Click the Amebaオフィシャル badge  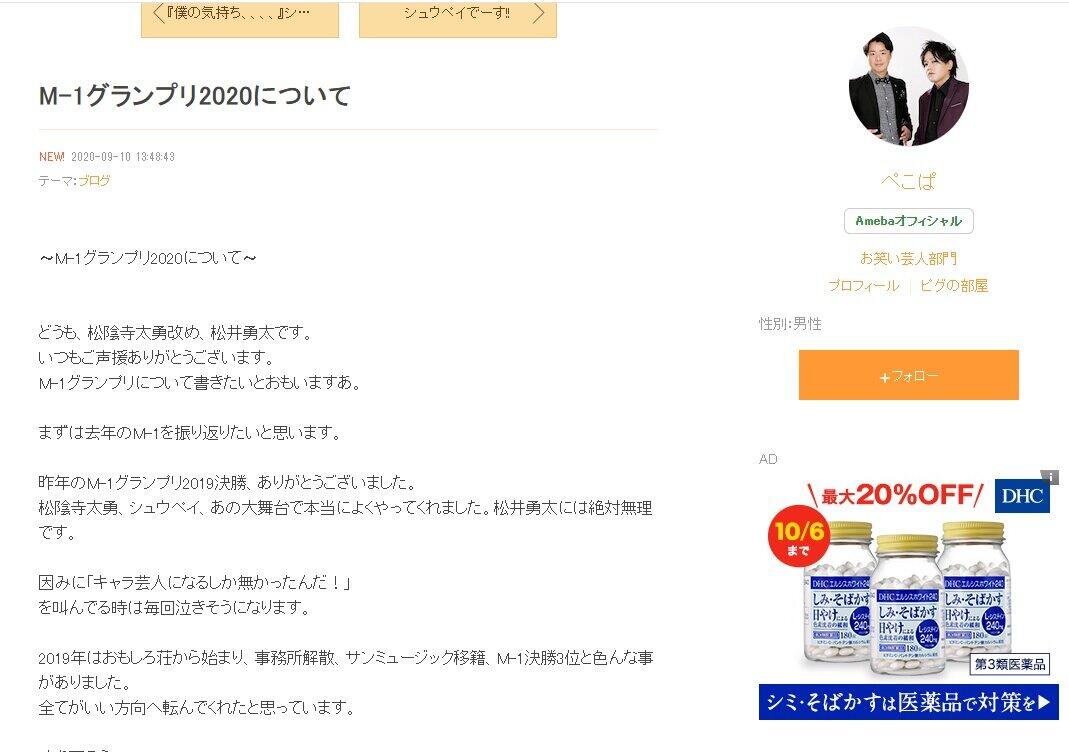(x=909, y=221)
